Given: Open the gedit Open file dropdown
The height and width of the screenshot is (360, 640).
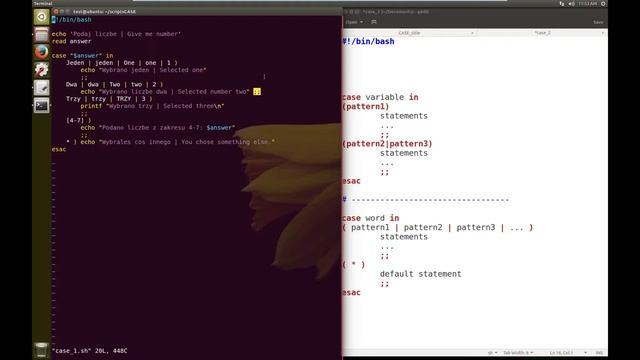Looking at the screenshot, I should coord(354,22).
